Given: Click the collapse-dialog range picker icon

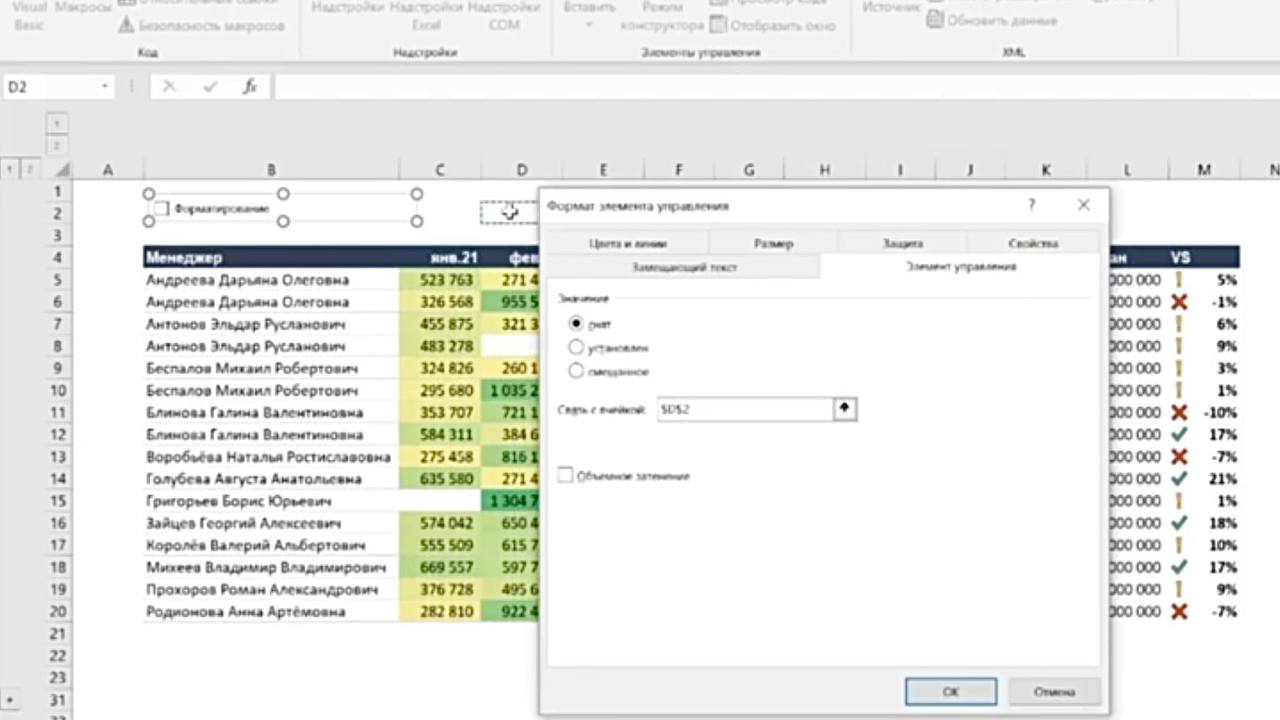Looking at the screenshot, I should click(845, 409).
